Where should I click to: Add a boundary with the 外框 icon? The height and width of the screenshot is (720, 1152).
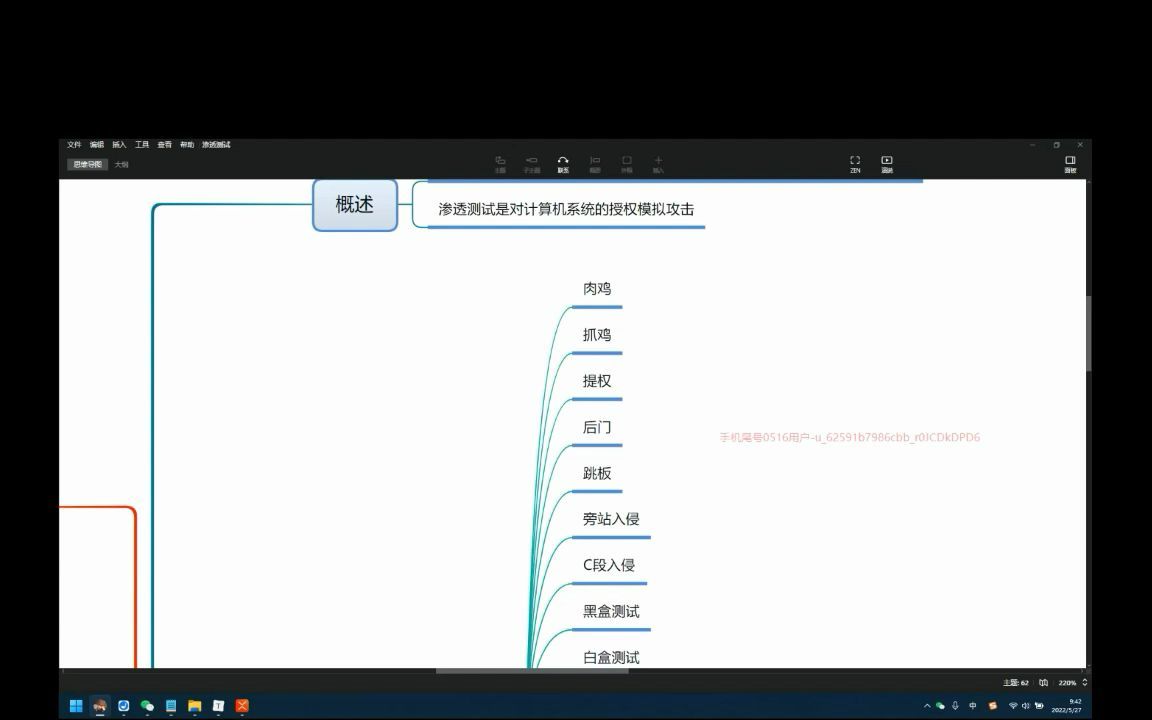point(627,160)
